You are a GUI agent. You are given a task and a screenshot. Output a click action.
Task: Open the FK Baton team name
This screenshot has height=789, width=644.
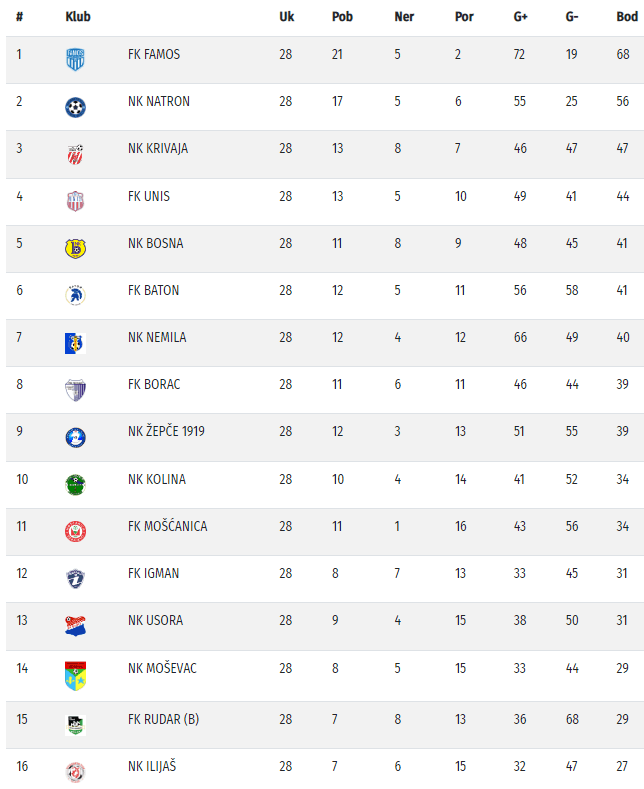click(154, 290)
